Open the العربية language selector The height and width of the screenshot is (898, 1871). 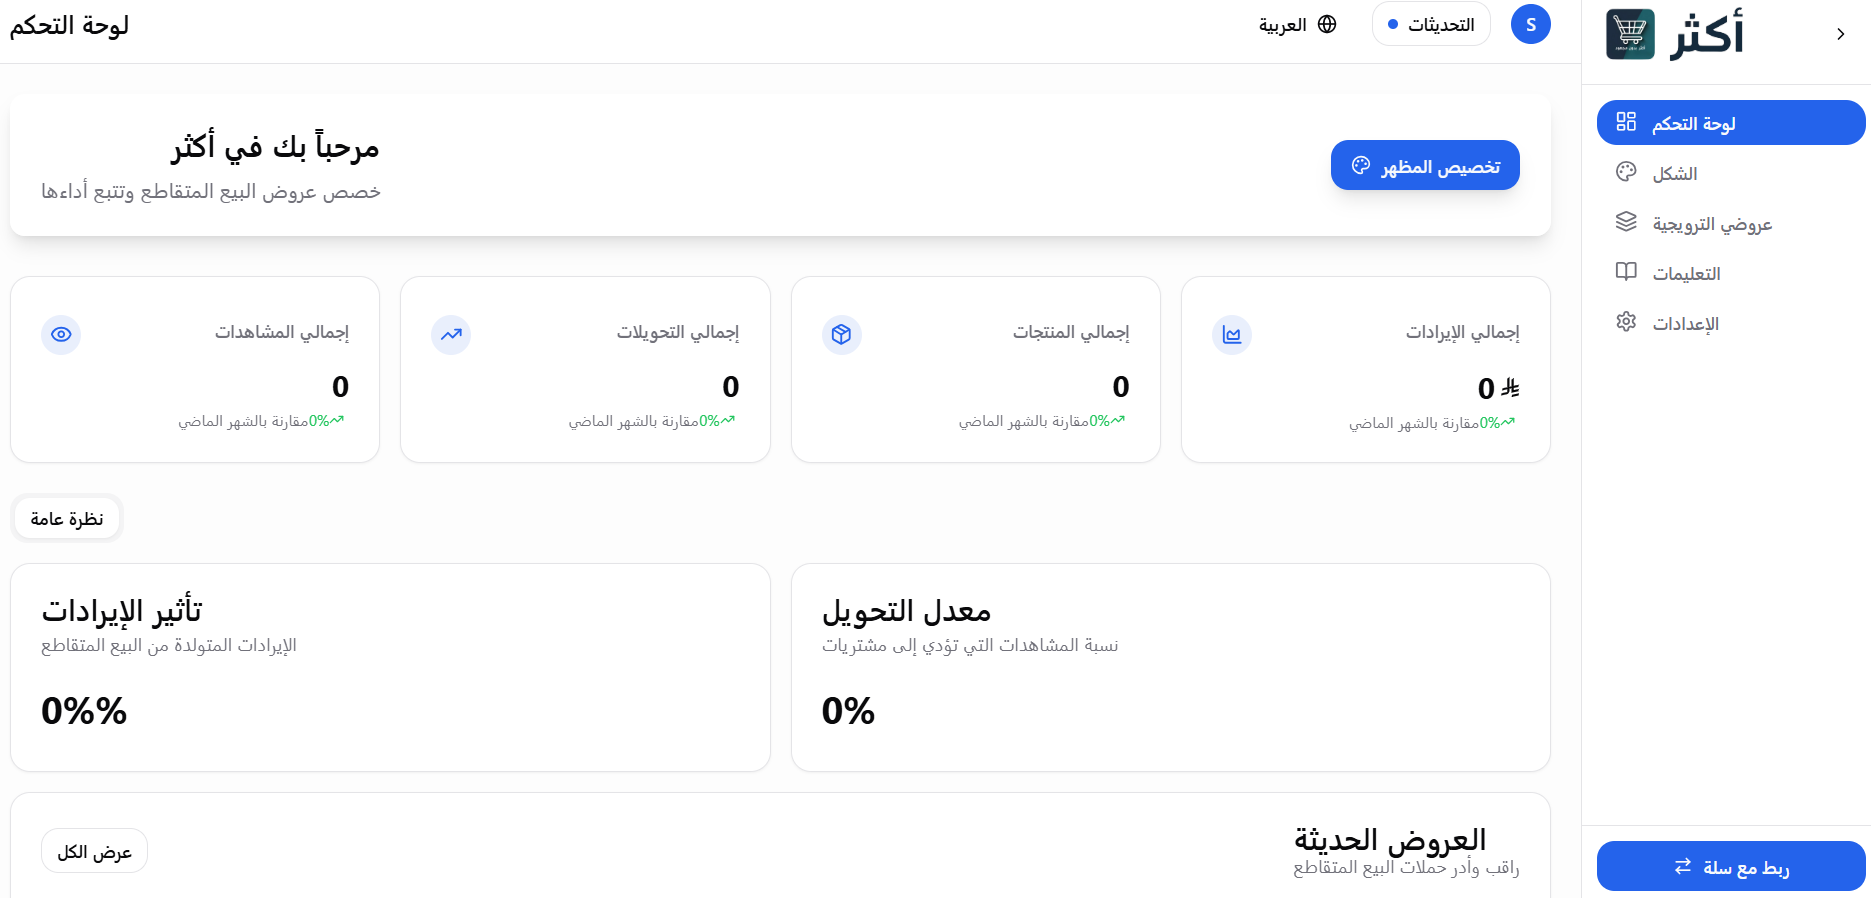tap(1297, 24)
